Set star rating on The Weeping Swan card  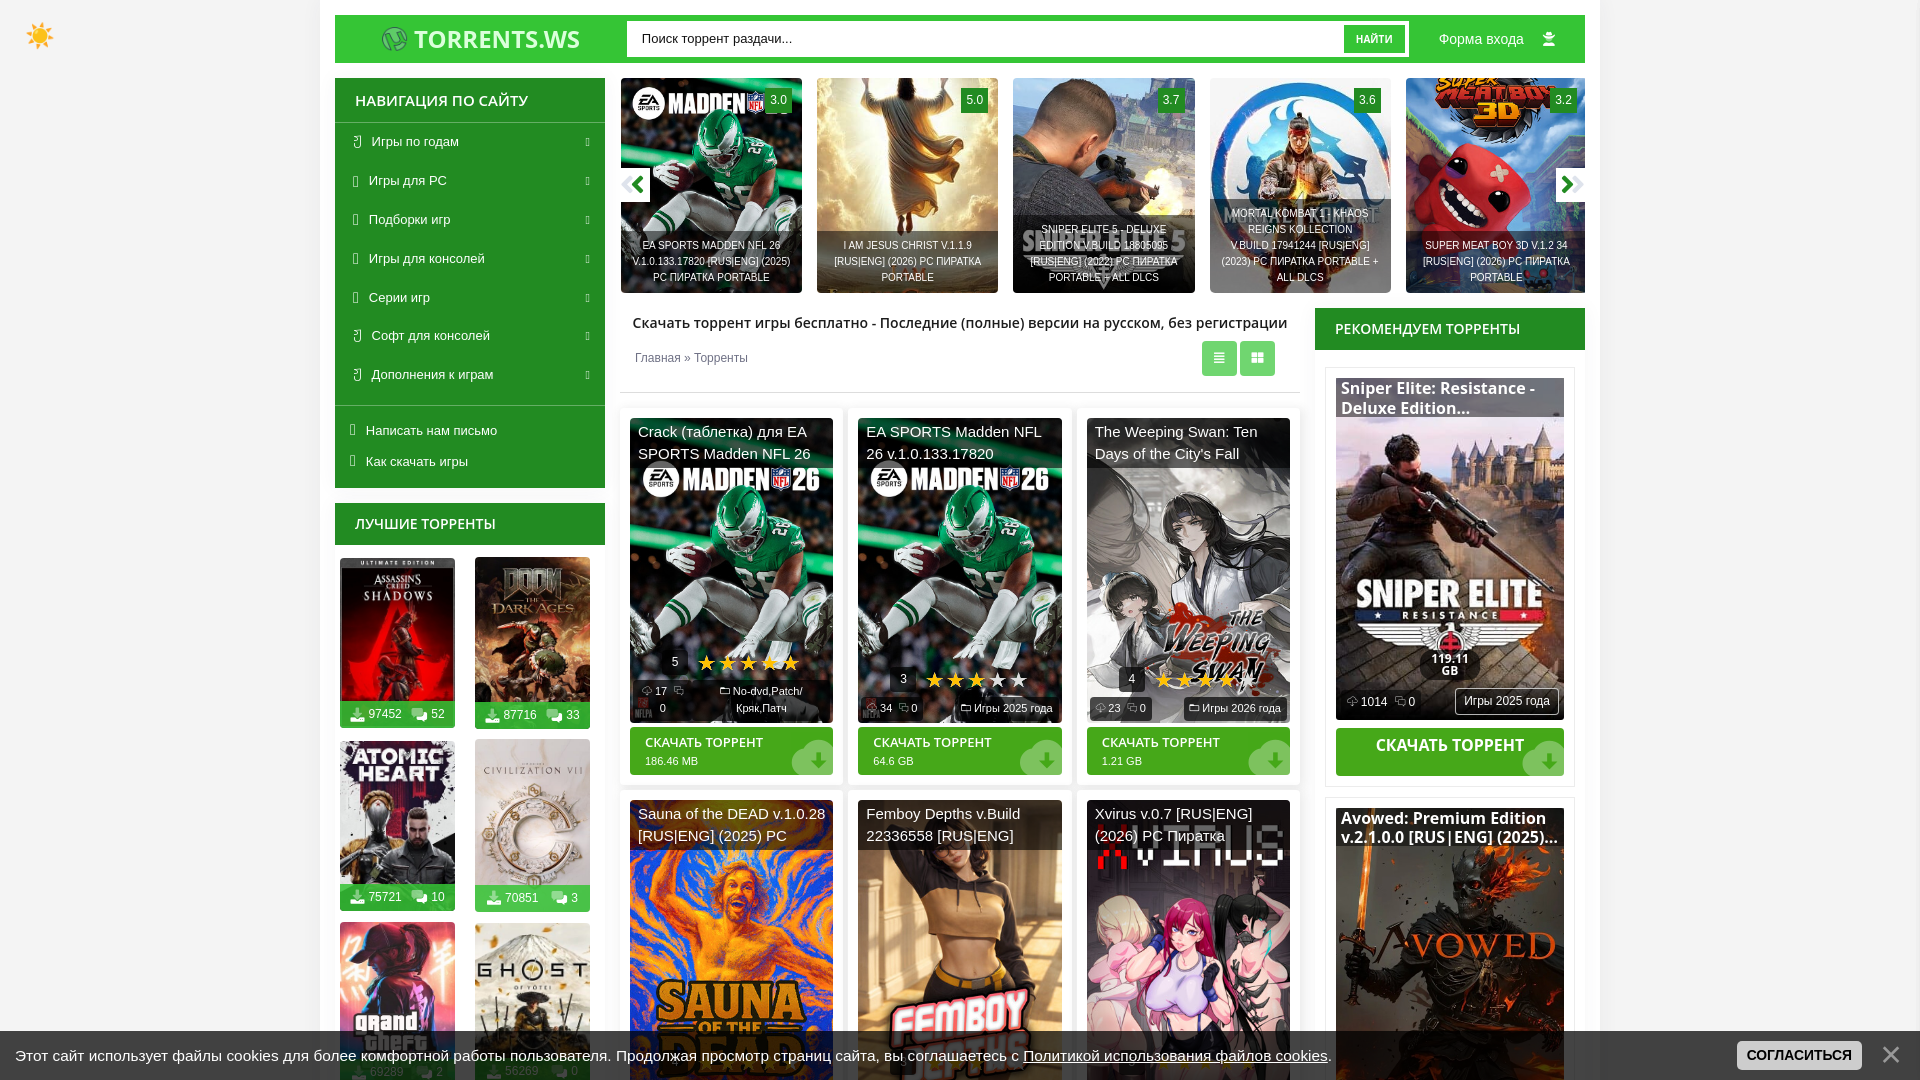1205,680
